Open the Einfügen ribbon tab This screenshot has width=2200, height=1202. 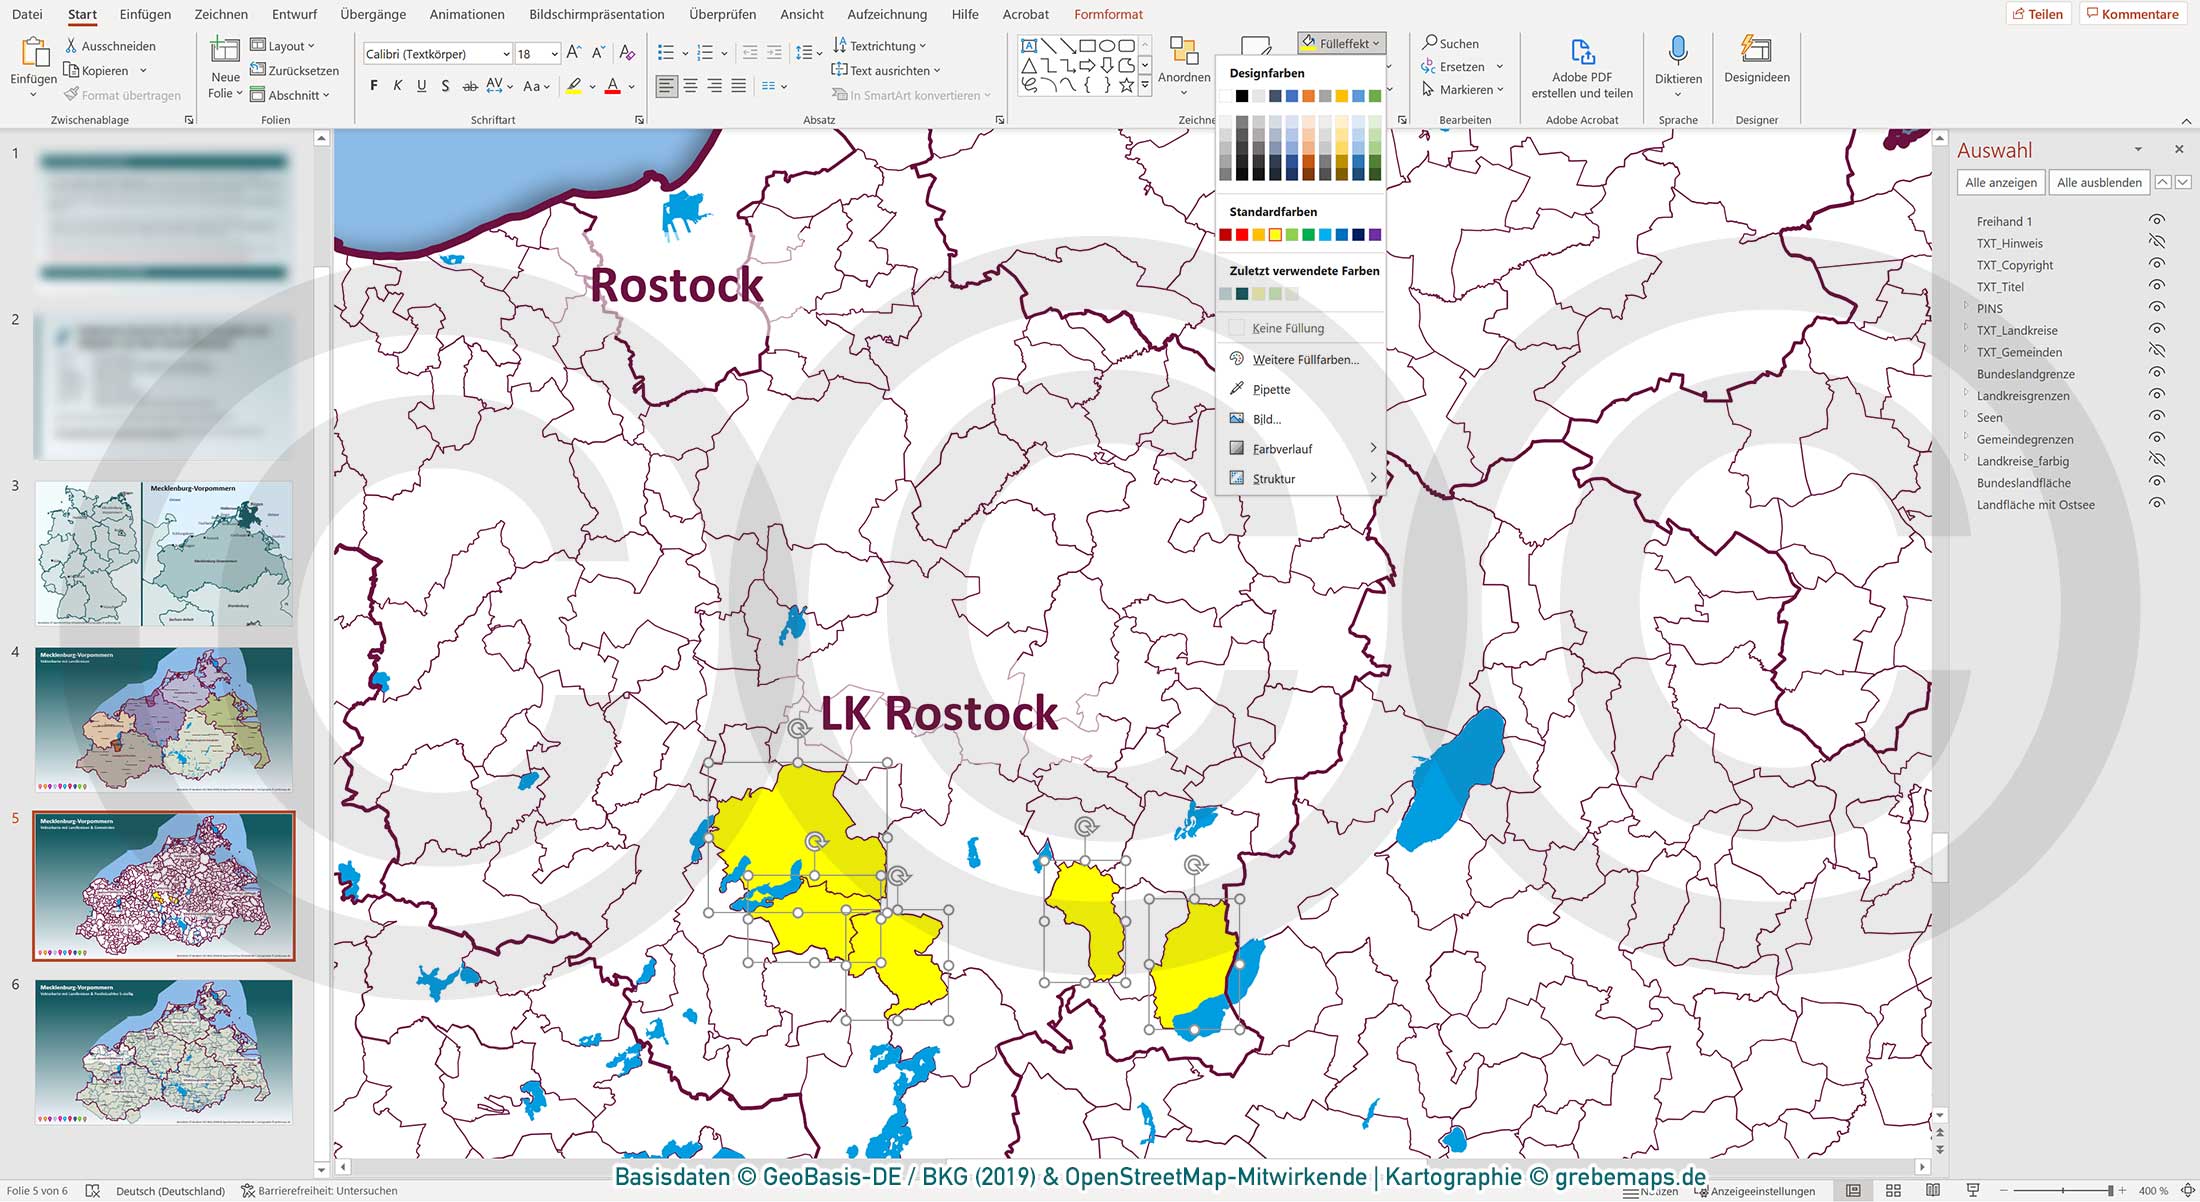[x=145, y=14]
